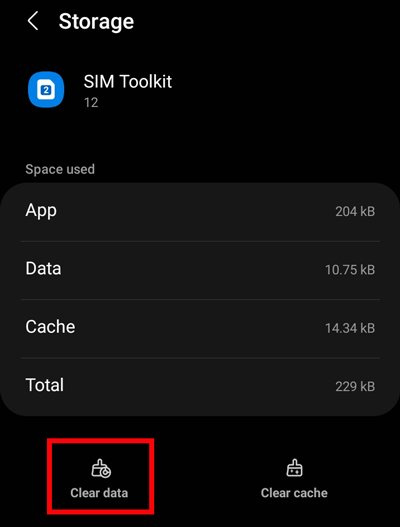The width and height of the screenshot is (400, 527).
Task: Select the Clear data text label
Action: (99, 493)
